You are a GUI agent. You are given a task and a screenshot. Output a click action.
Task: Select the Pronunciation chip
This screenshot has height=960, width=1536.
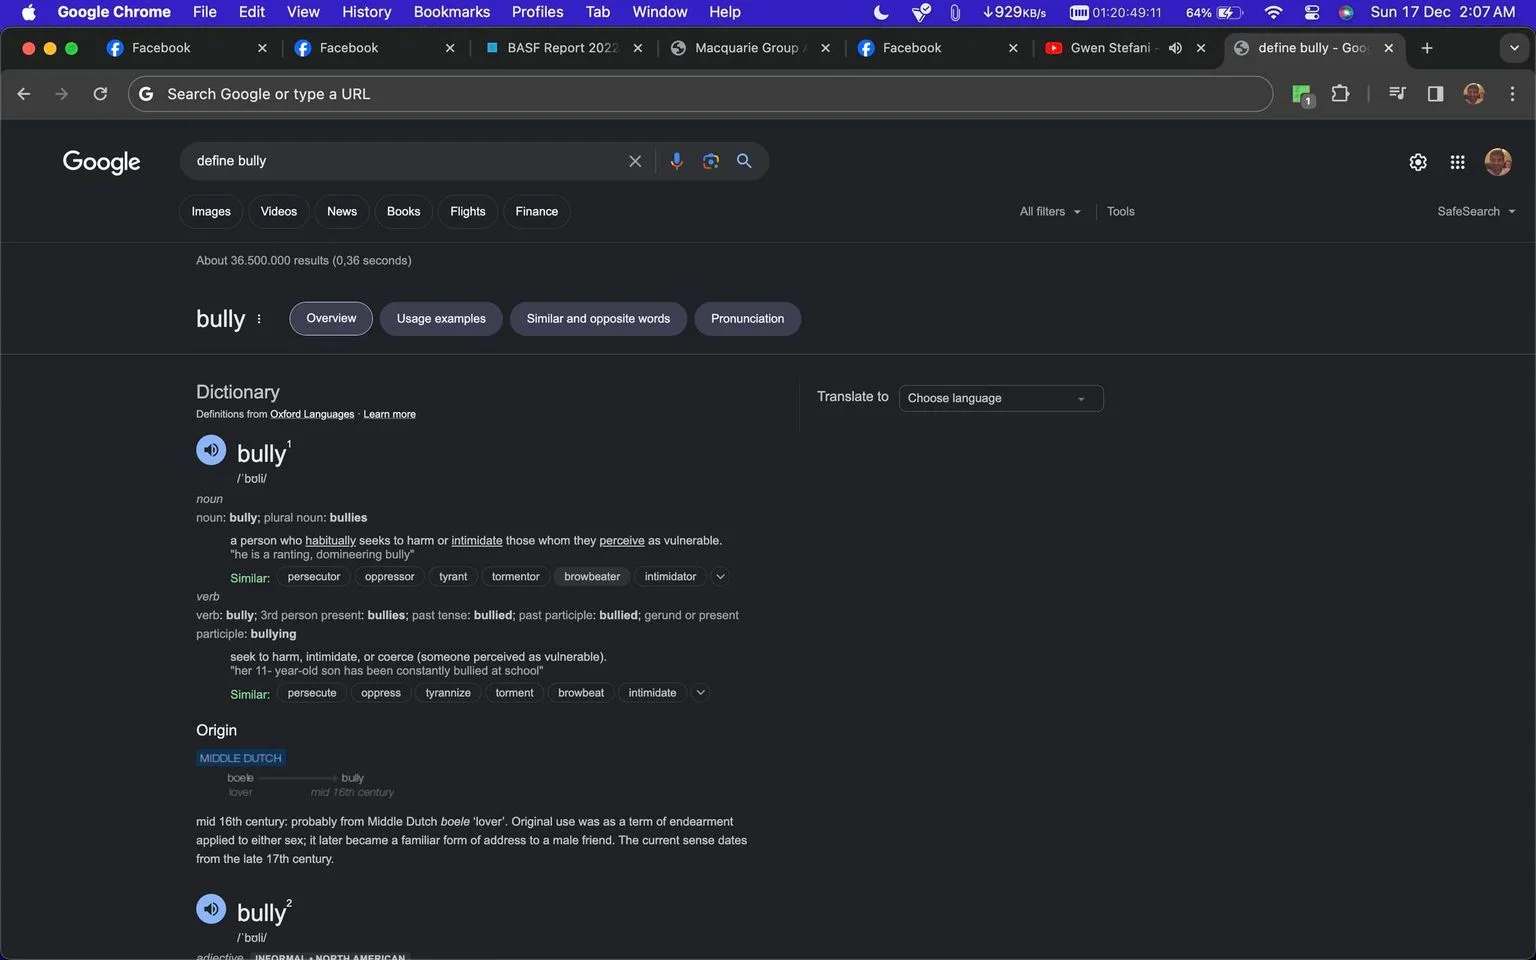click(x=748, y=319)
